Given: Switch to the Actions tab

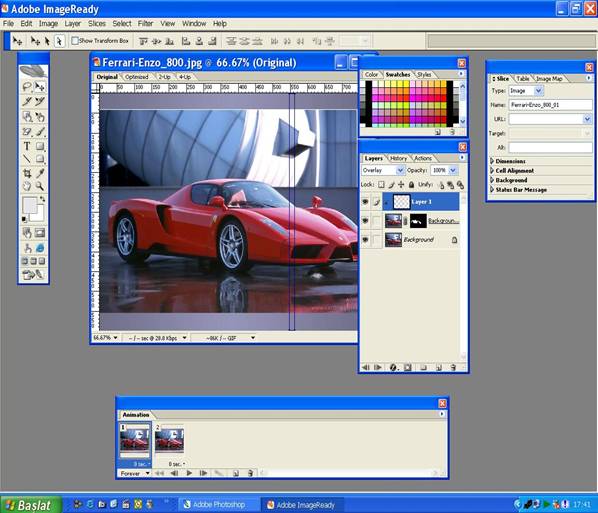Looking at the screenshot, I should (x=423, y=158).
